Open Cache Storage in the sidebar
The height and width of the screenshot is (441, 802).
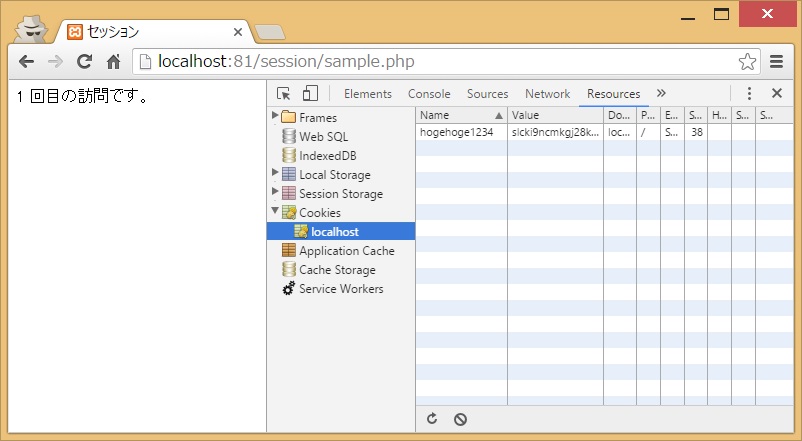click(x=337, y=270)
